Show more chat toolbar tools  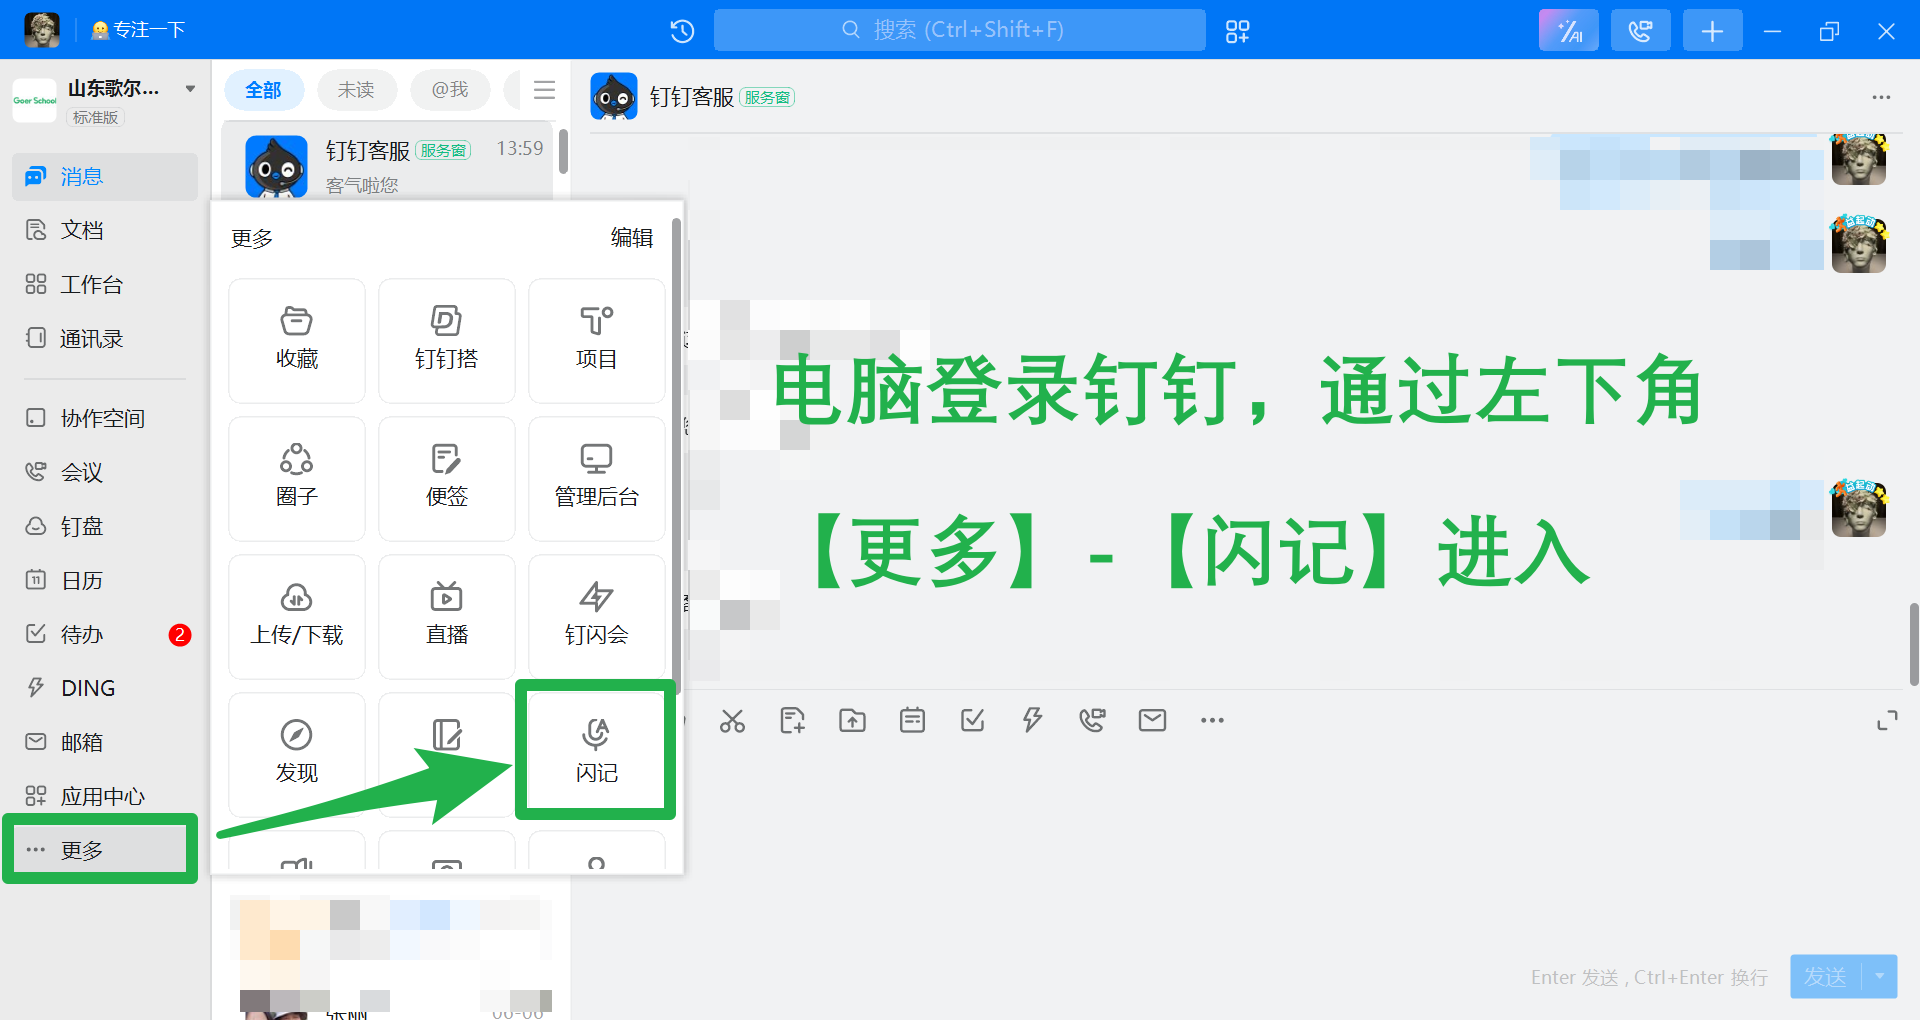tap(1212, 720)
